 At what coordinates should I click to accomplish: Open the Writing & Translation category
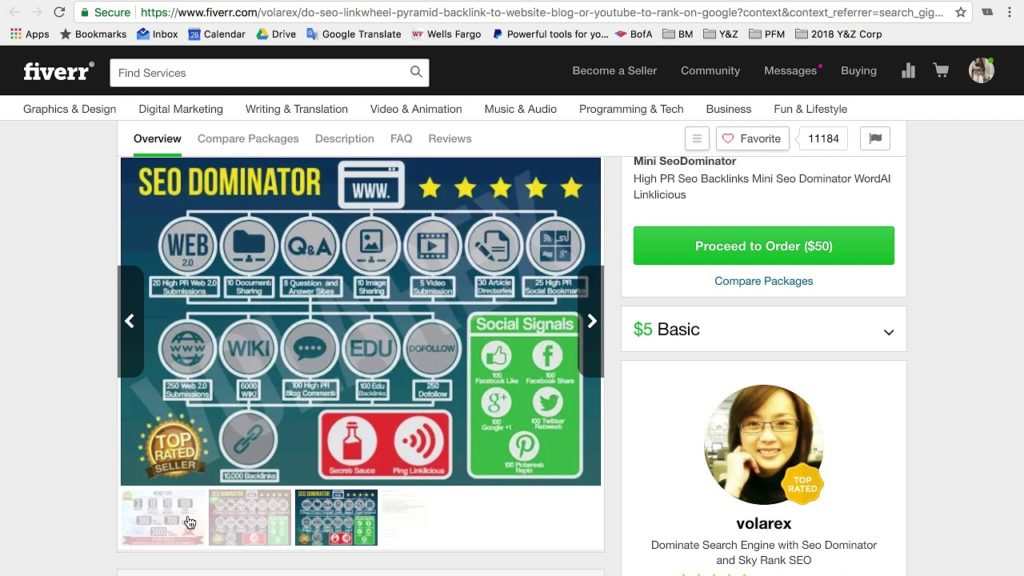296,109
